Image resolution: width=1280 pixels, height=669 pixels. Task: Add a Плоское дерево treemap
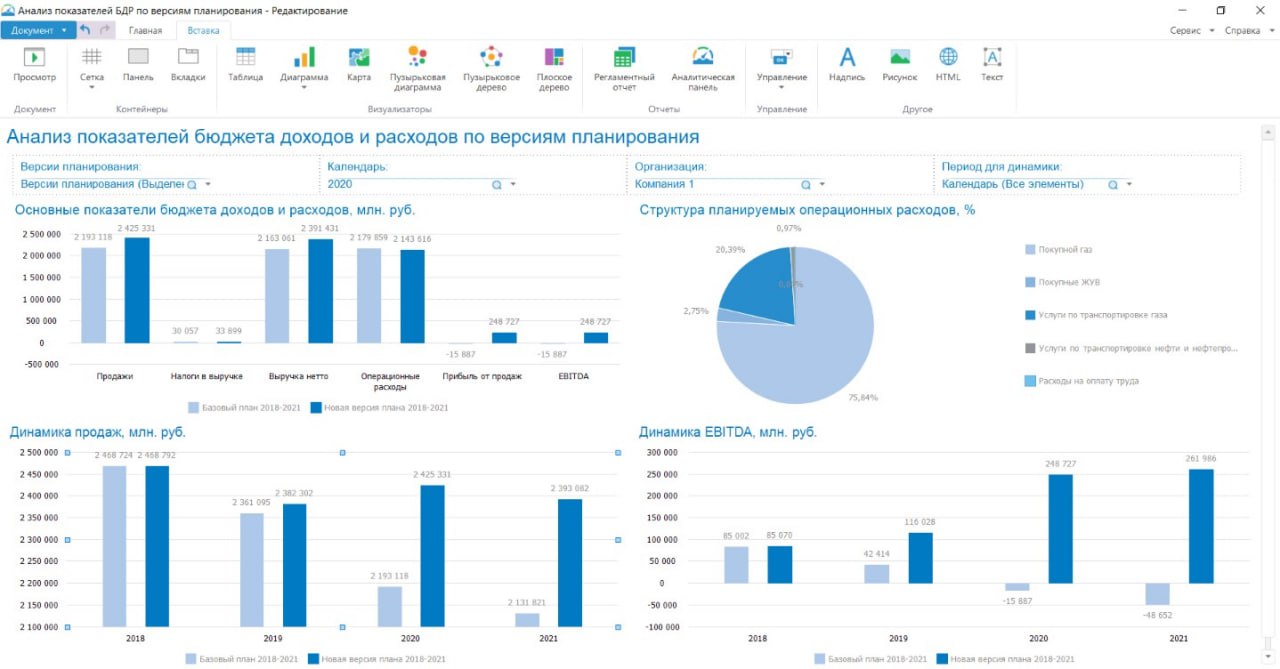[x=554, y=58]
